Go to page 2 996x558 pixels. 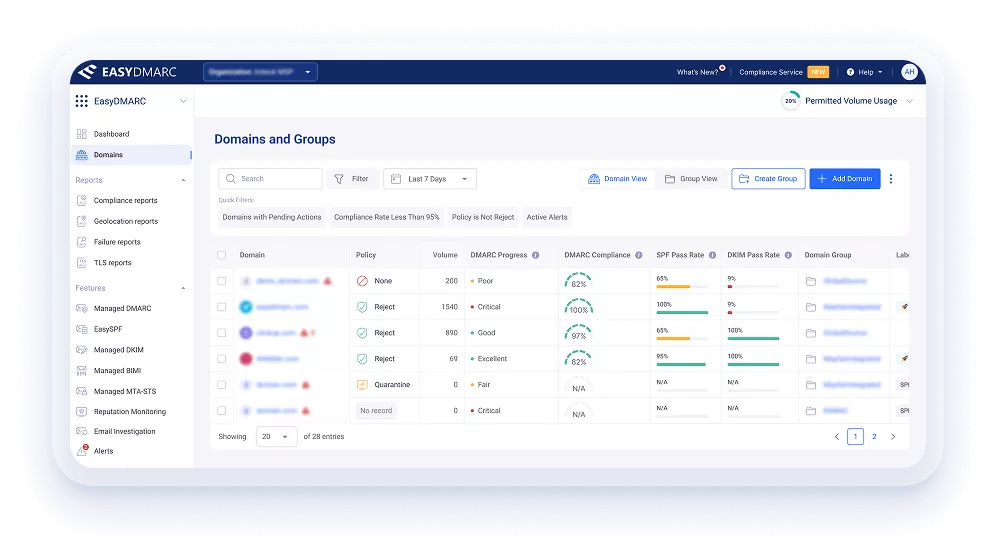874,437
